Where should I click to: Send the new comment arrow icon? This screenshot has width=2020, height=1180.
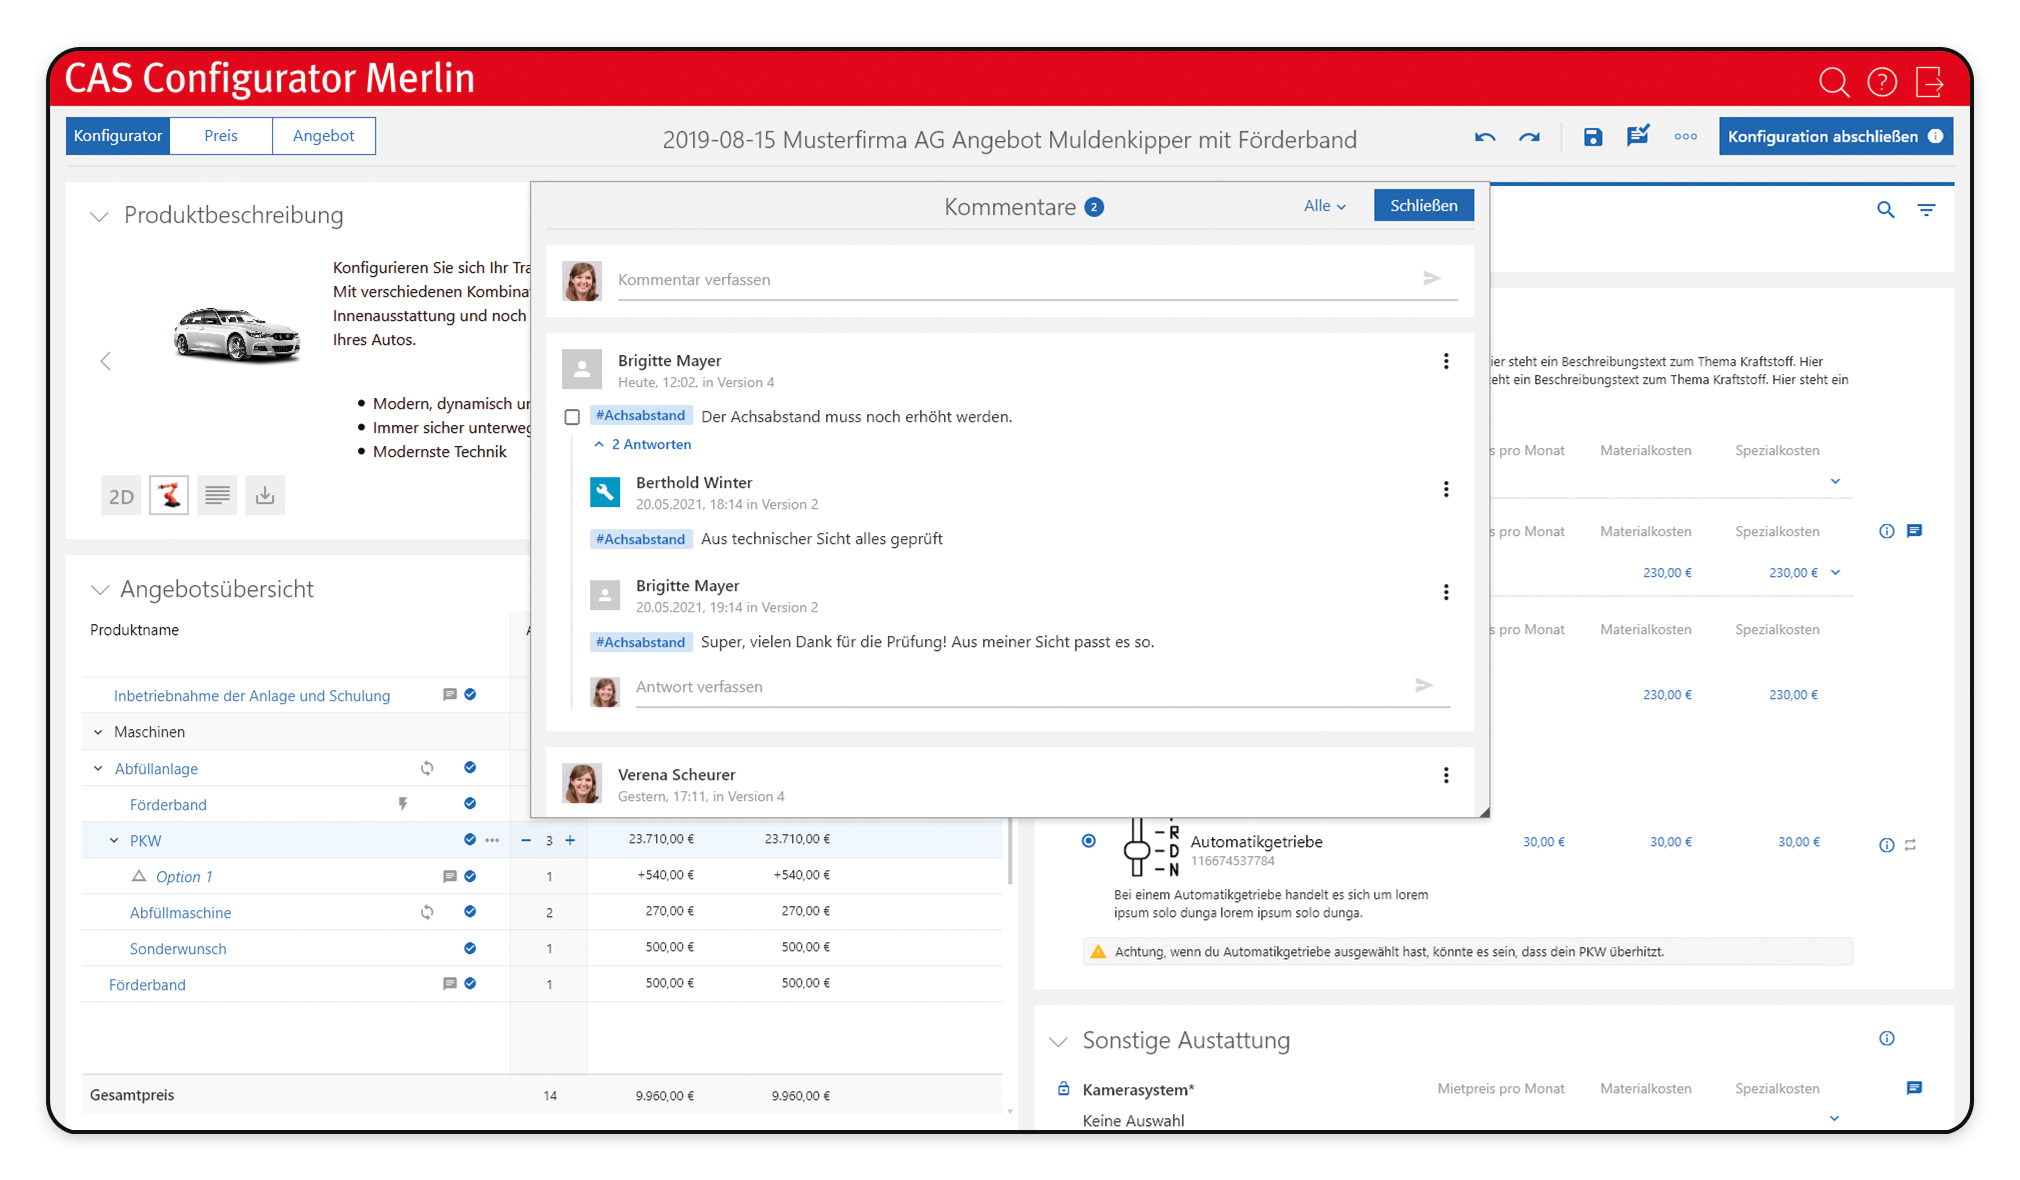coord(1432,278)
